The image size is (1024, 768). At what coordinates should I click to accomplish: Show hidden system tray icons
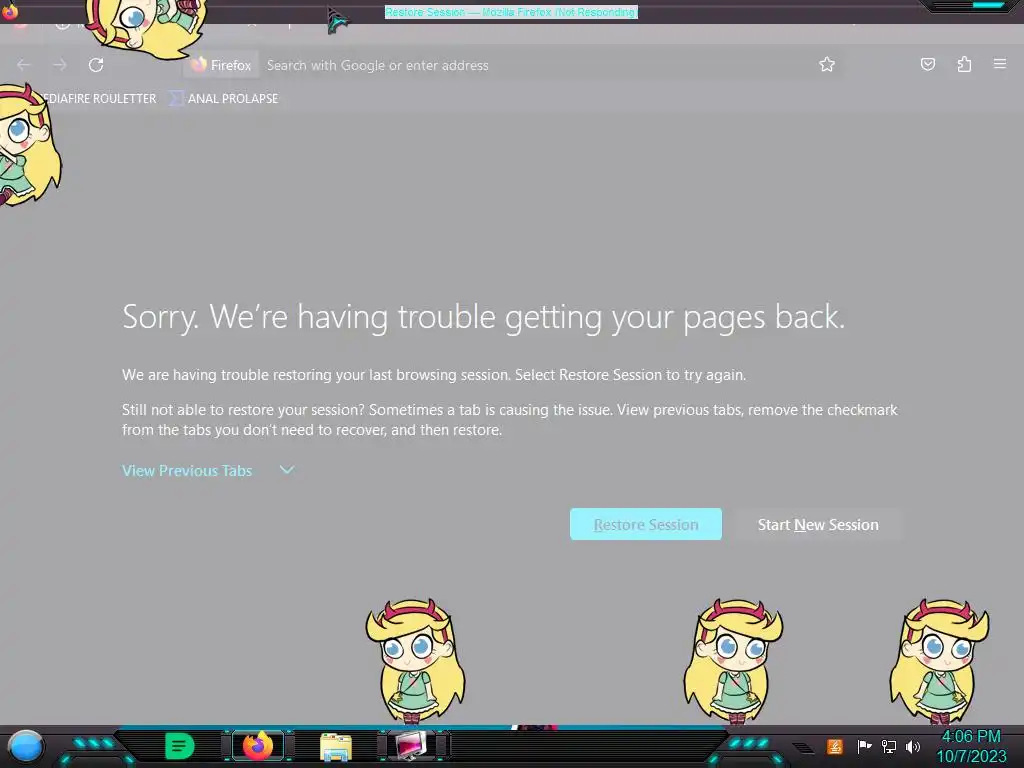803,747
